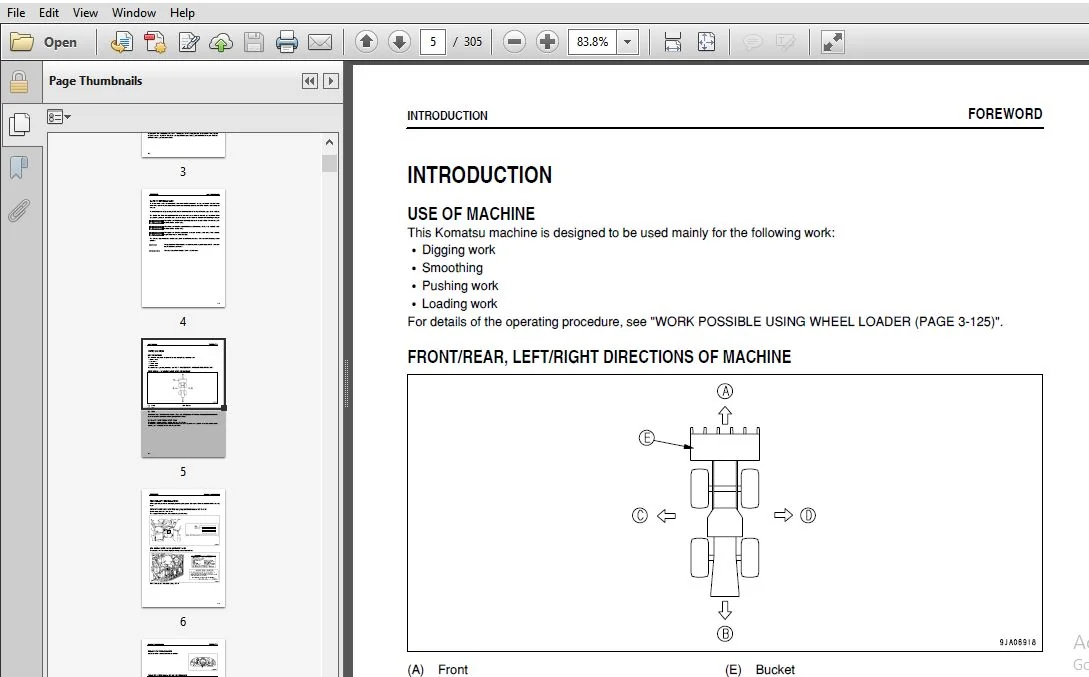Click the 'USE OF MACHINE' heading
1089x677 pixels.
[x=471, y=214]
